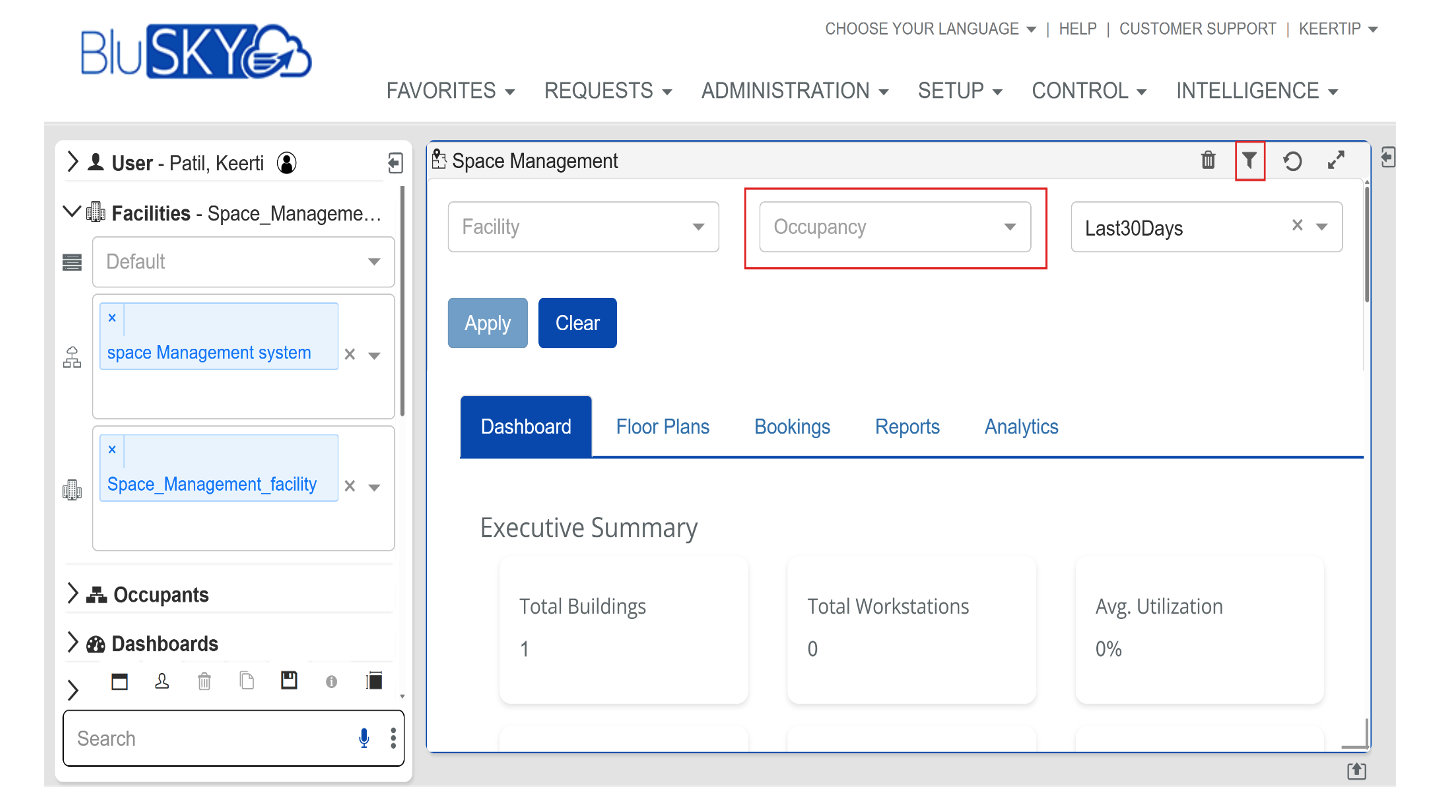The height and width of the screenshot is (802, 1438).
Task: Open the Facility dropdown
Action: [x=583, y=227]
